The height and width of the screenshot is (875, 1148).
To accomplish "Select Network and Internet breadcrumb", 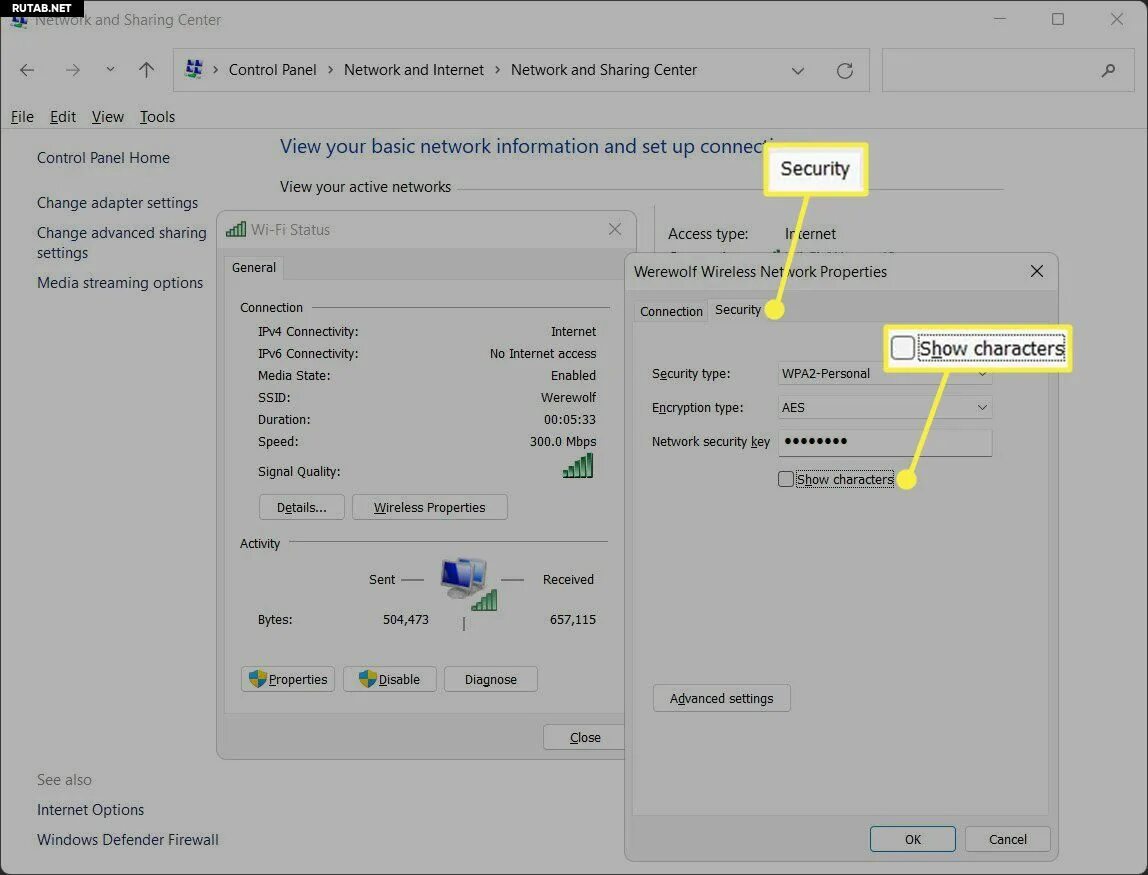I will click(414, 70).
